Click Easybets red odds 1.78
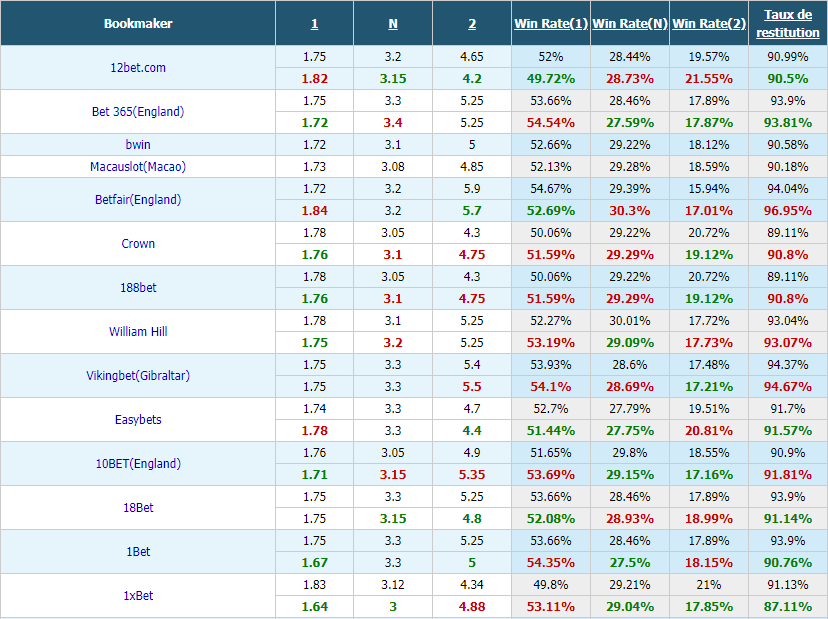This screenshot has height=619, width=828. (314, 431)
